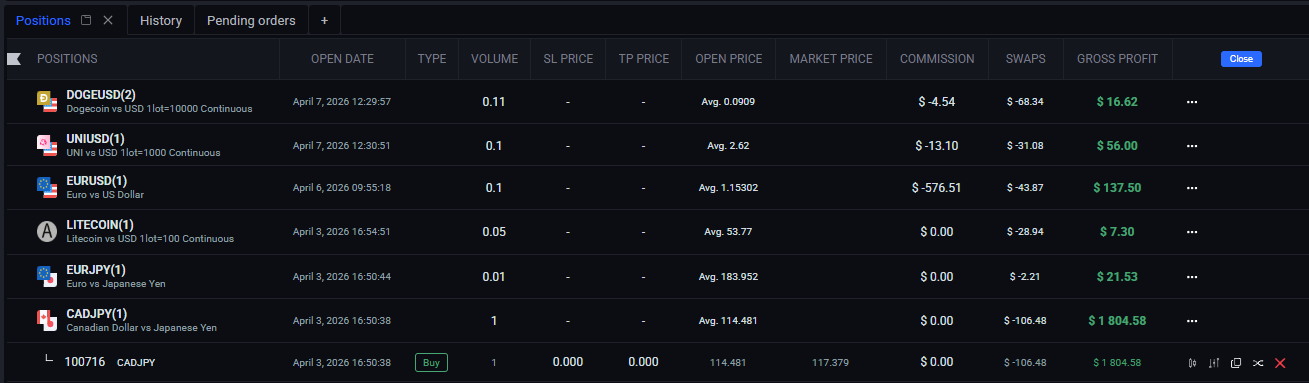Switch to the Pending orders tab

[x=251, y=20]
